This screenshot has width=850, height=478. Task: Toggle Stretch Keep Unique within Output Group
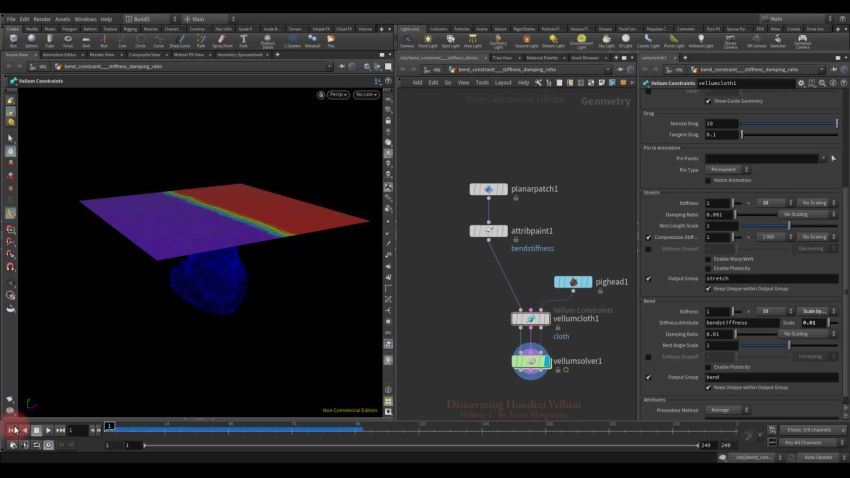pos(708,289)
